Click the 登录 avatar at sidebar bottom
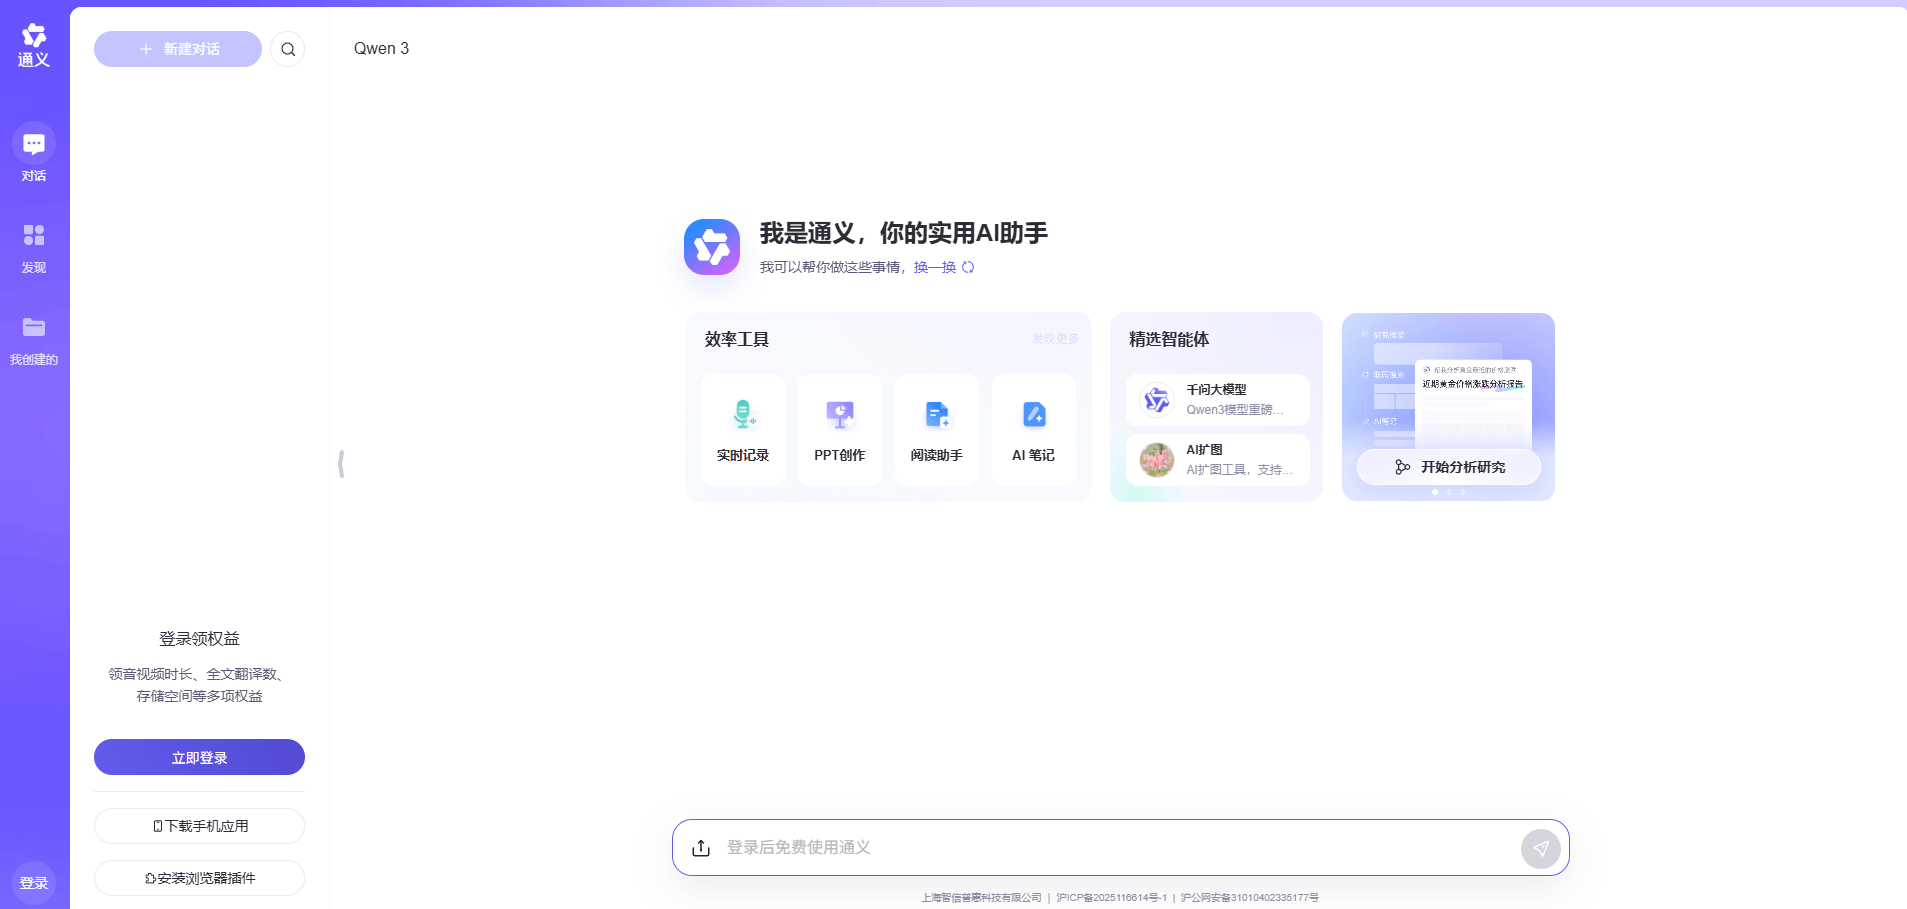1907x909 pixels. click(x=34, y=883)
